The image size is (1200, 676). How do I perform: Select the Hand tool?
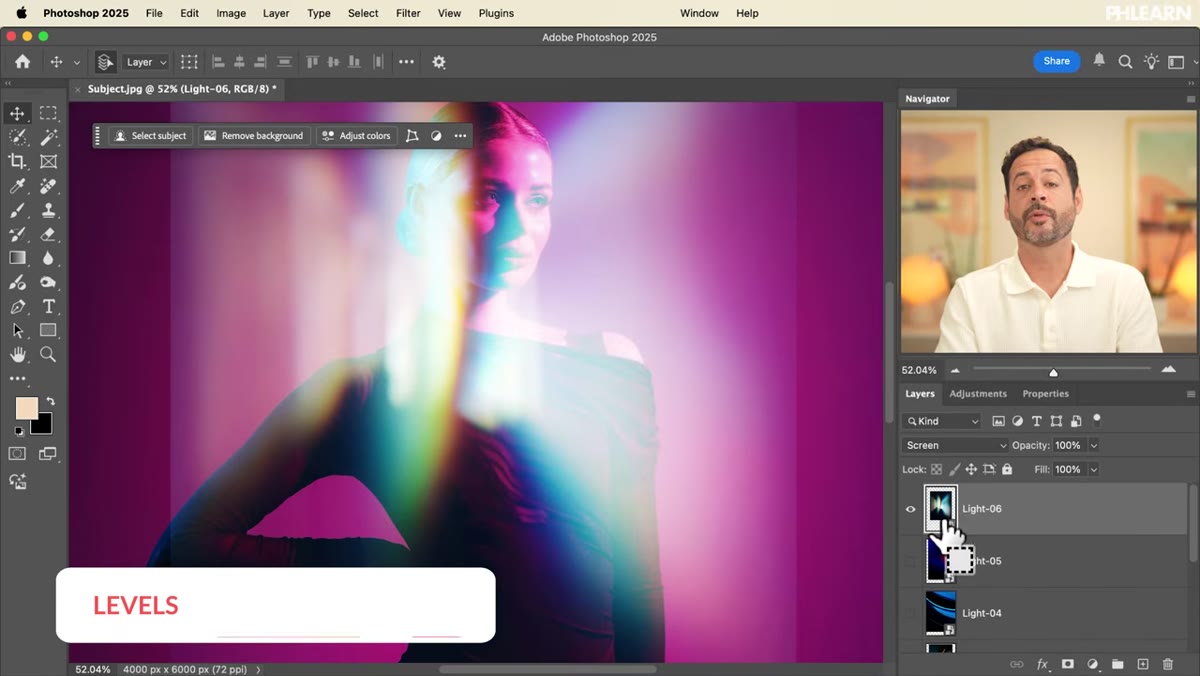[17, 354]
